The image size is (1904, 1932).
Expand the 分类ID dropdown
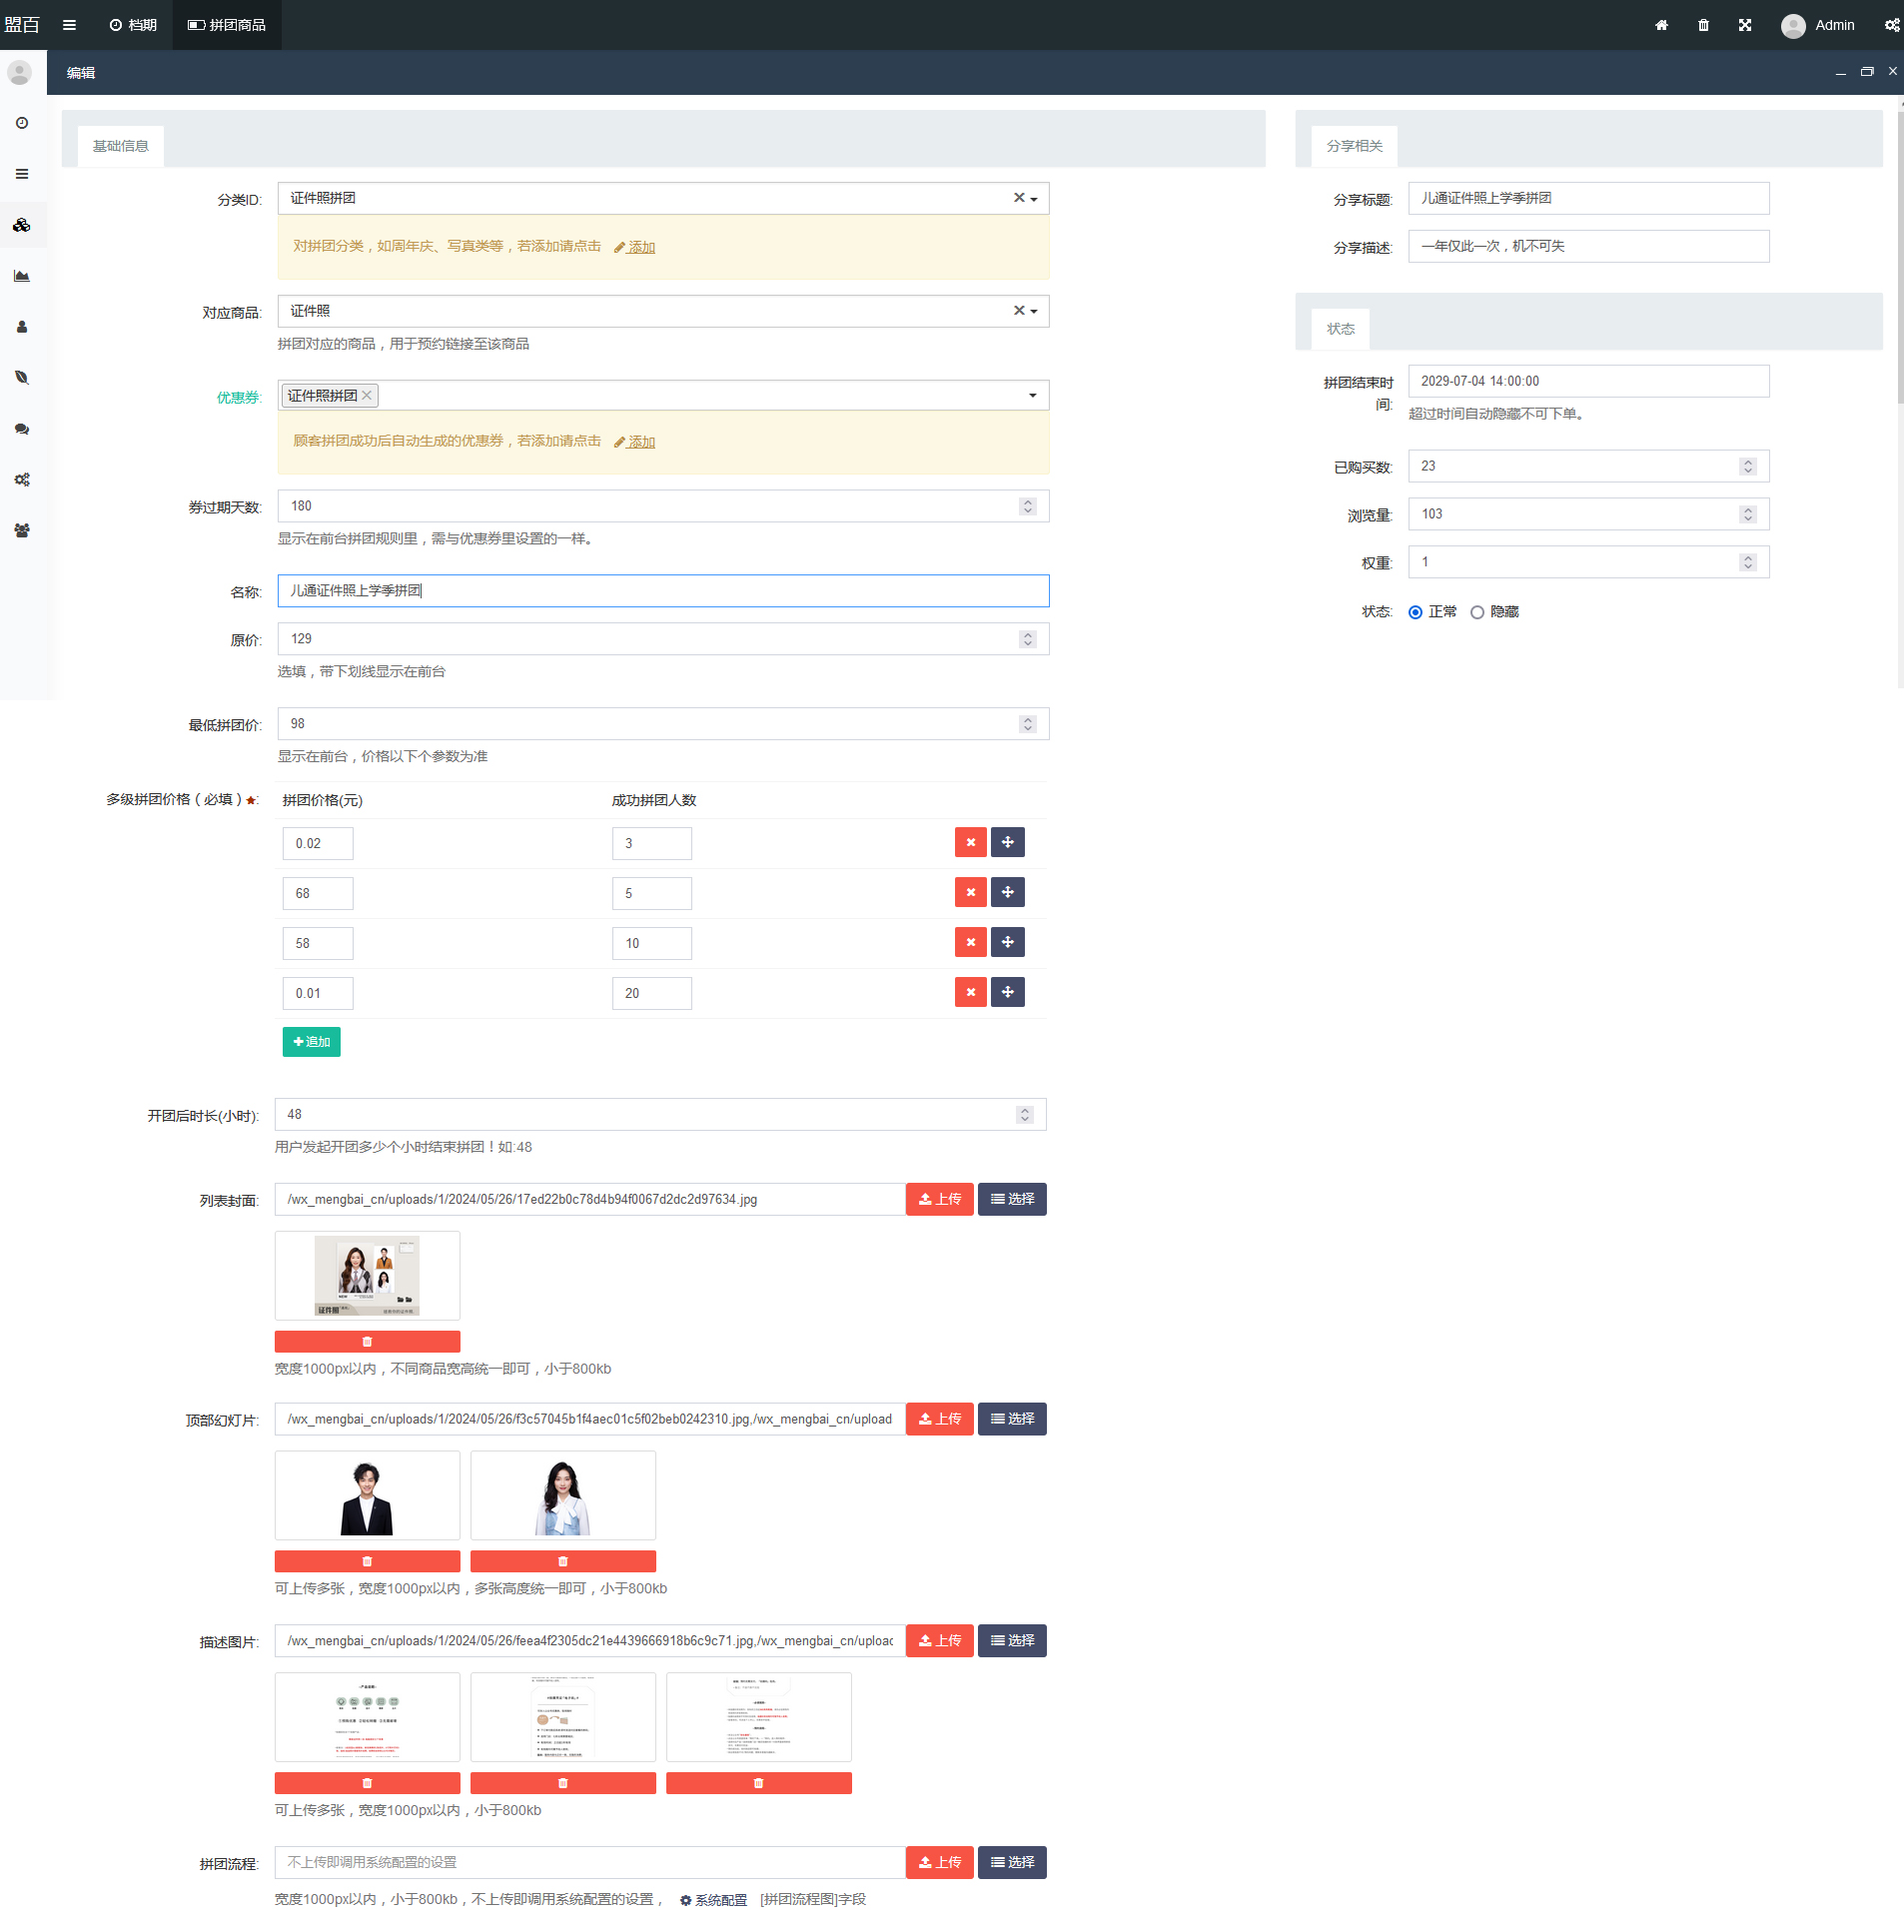tap(1034, 199)
